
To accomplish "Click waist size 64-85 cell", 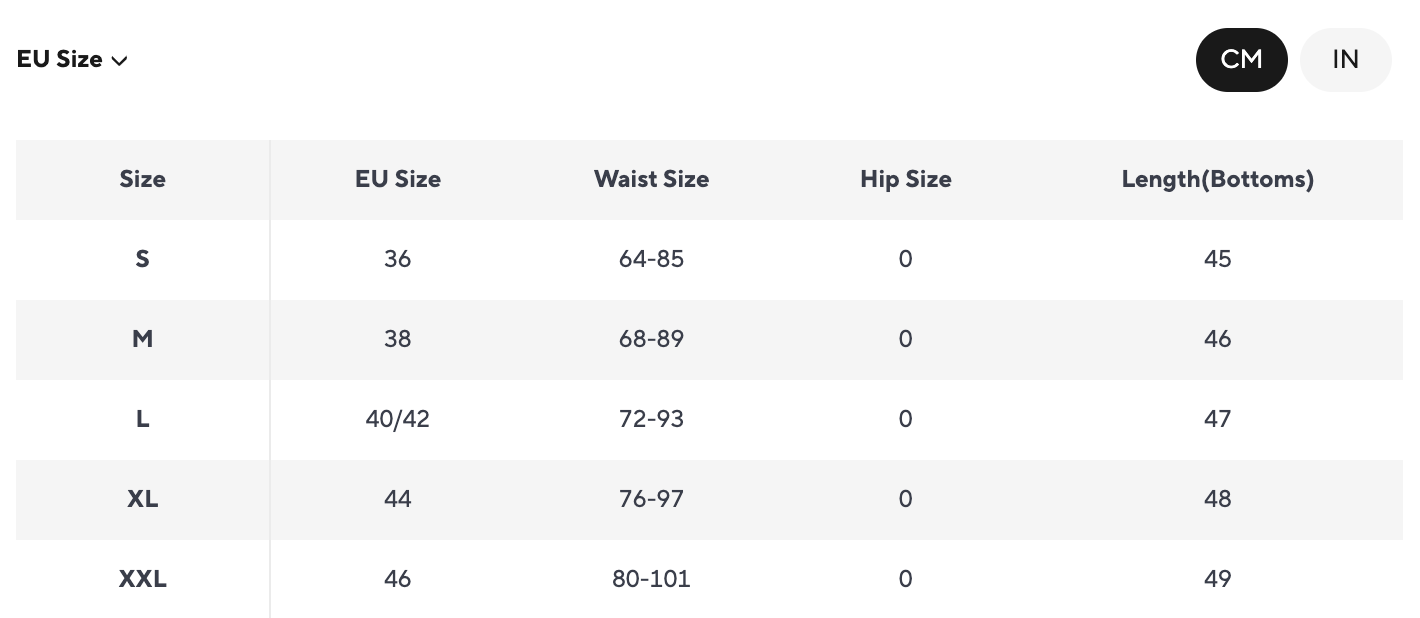I will pyautogui.click(x=651, y=259).
